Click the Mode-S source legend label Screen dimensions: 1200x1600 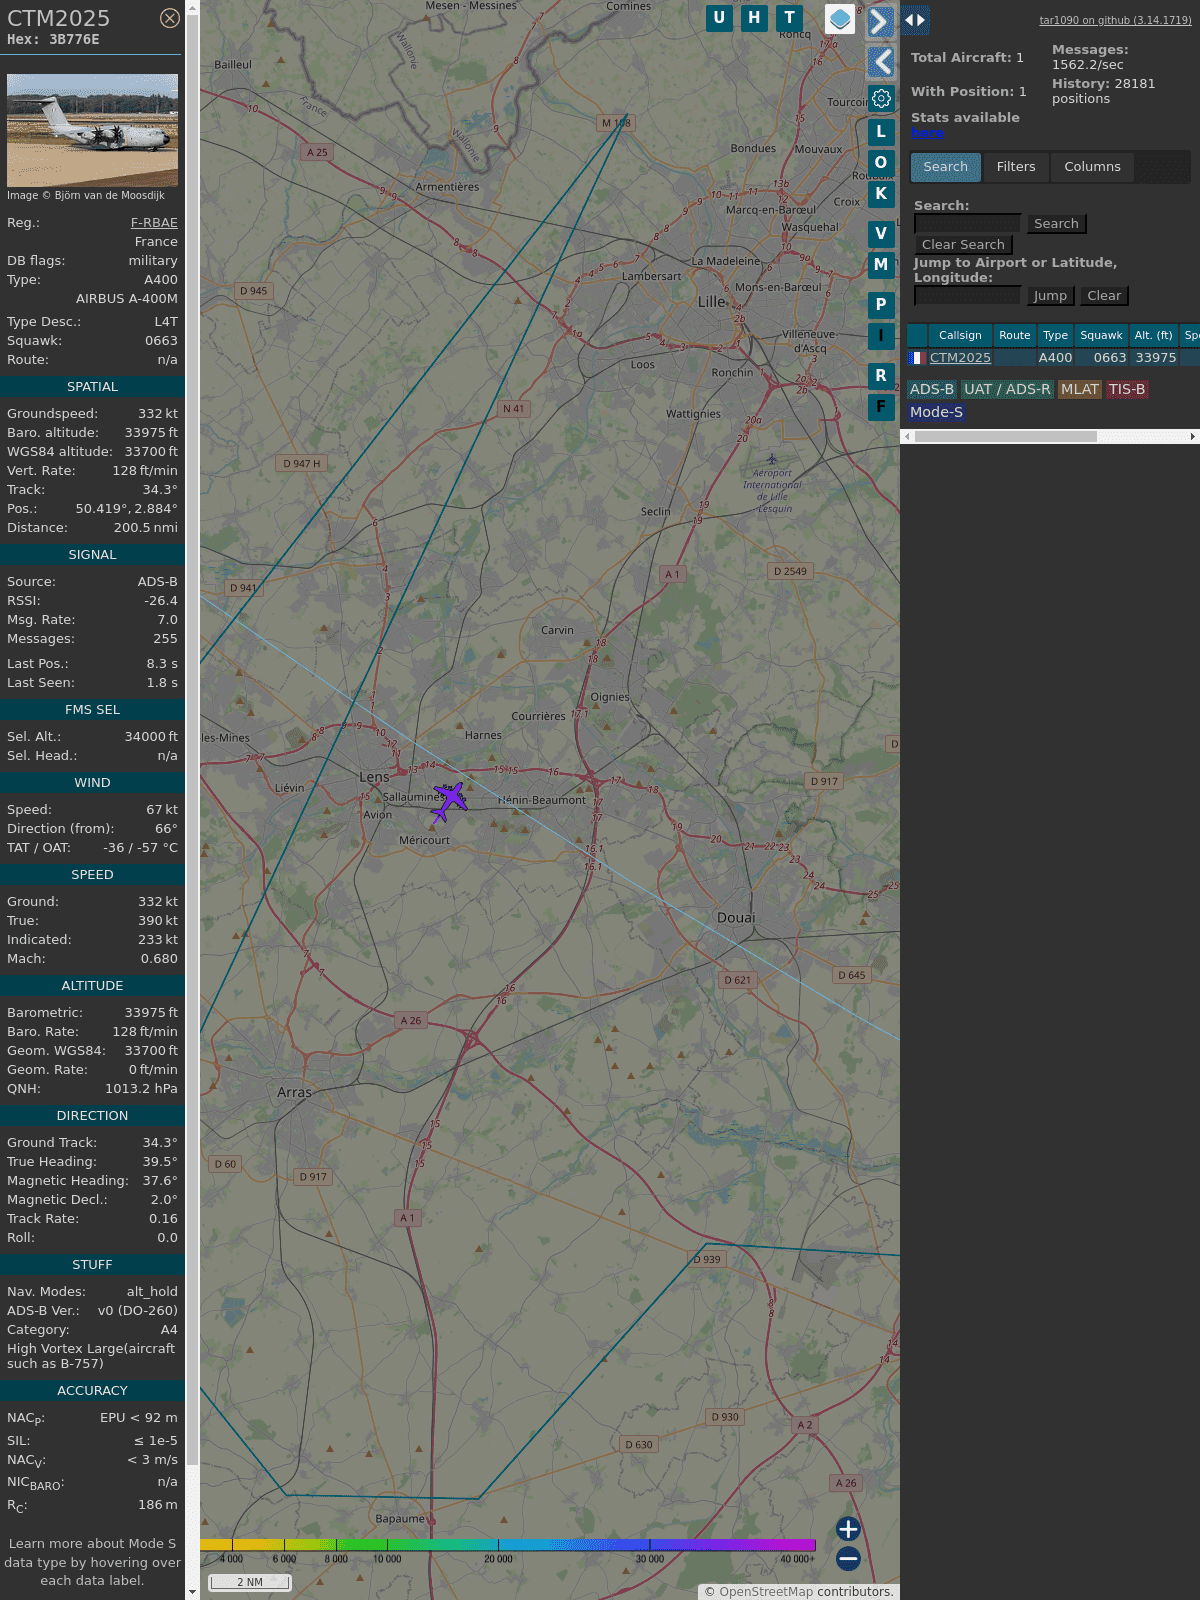point(936,413)
